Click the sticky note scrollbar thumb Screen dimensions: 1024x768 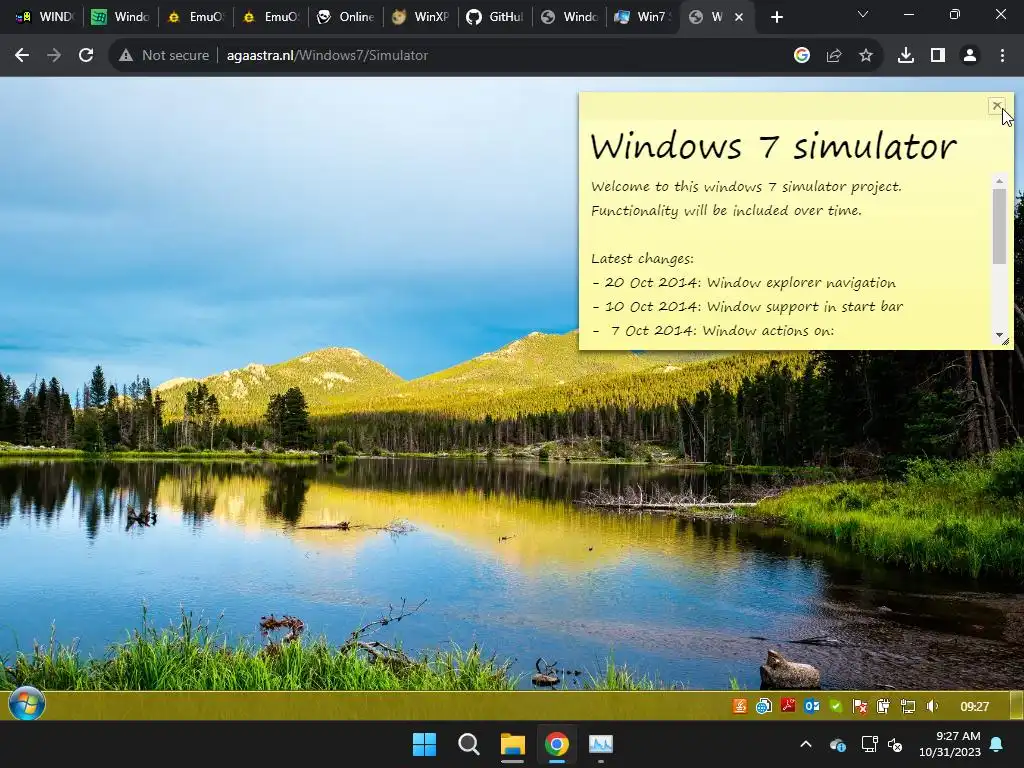[x=999, y=226]
